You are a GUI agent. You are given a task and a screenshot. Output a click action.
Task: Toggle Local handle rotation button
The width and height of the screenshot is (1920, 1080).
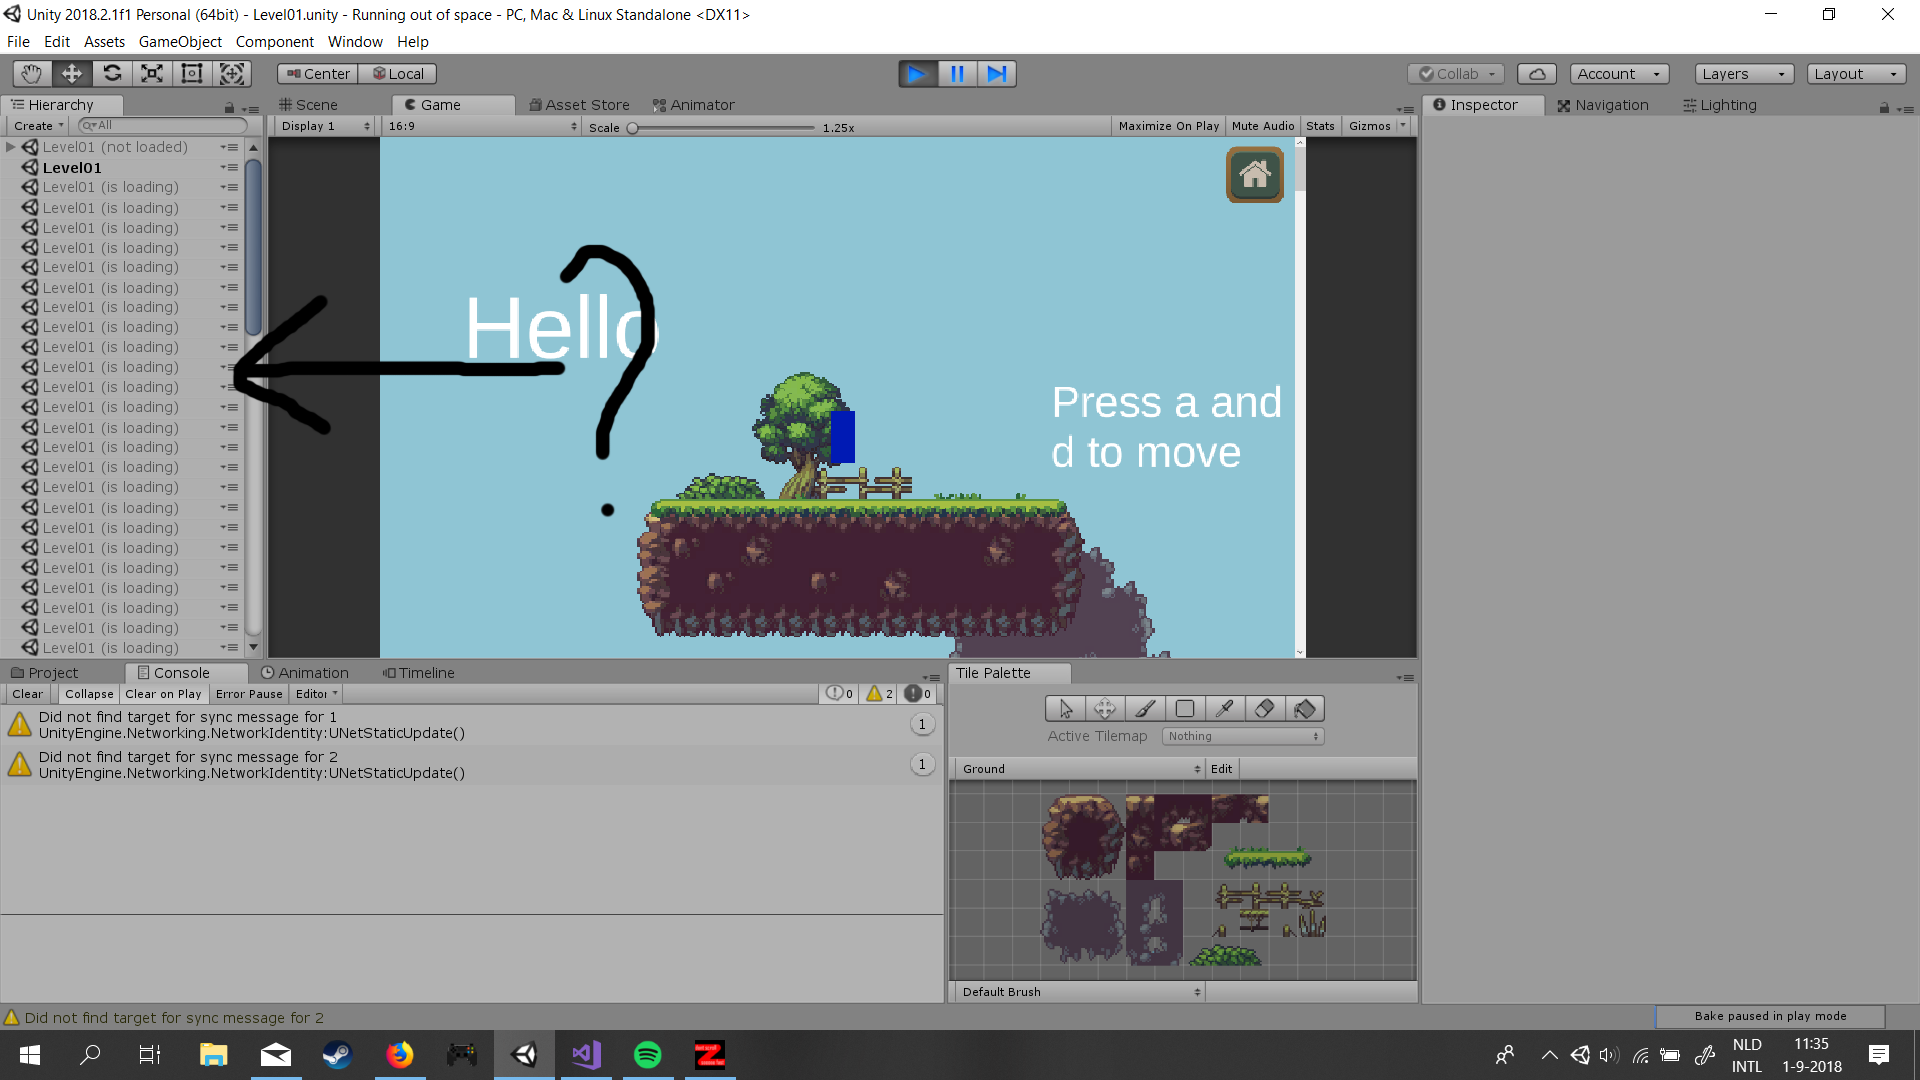[x=398, y=74]
